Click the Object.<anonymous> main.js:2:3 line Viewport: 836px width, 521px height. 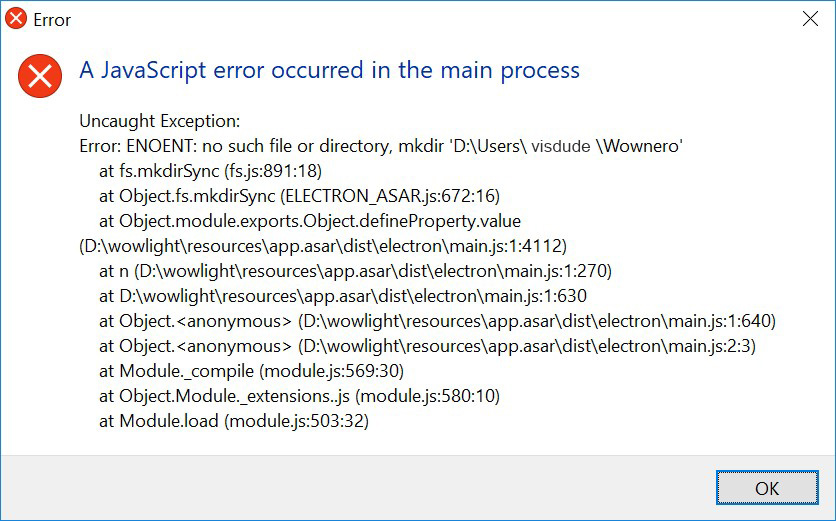[428, 346]
